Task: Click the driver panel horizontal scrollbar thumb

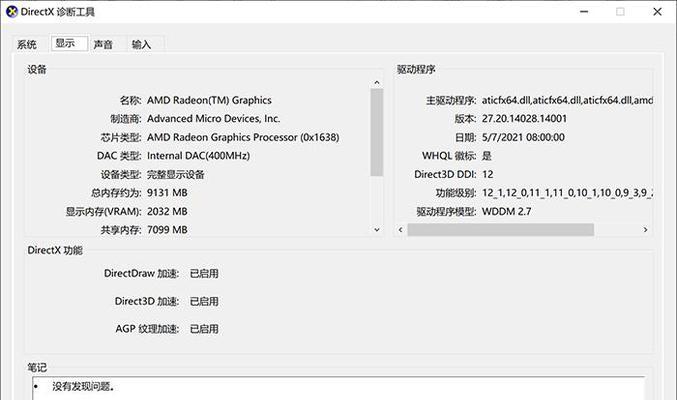Action: coord(500,230)
